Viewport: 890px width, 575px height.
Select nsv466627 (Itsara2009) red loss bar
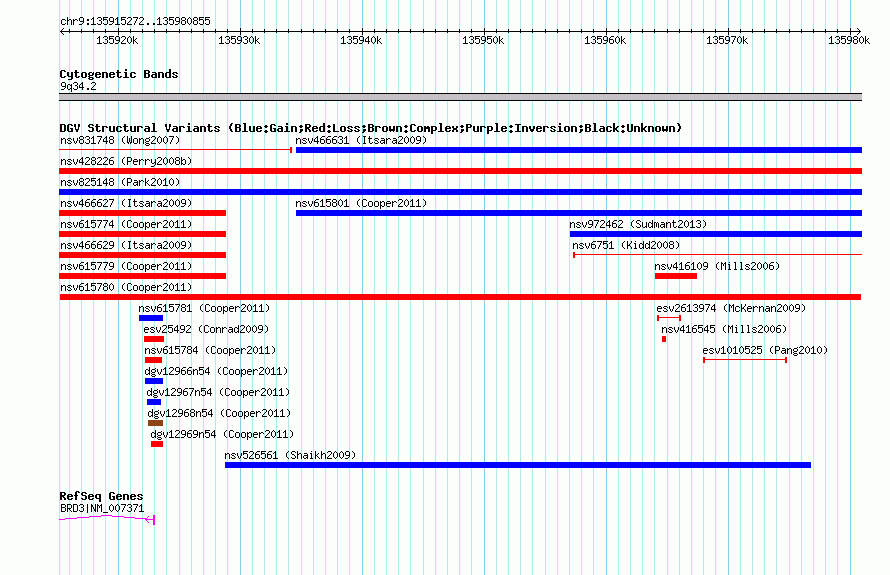point(142,213)
